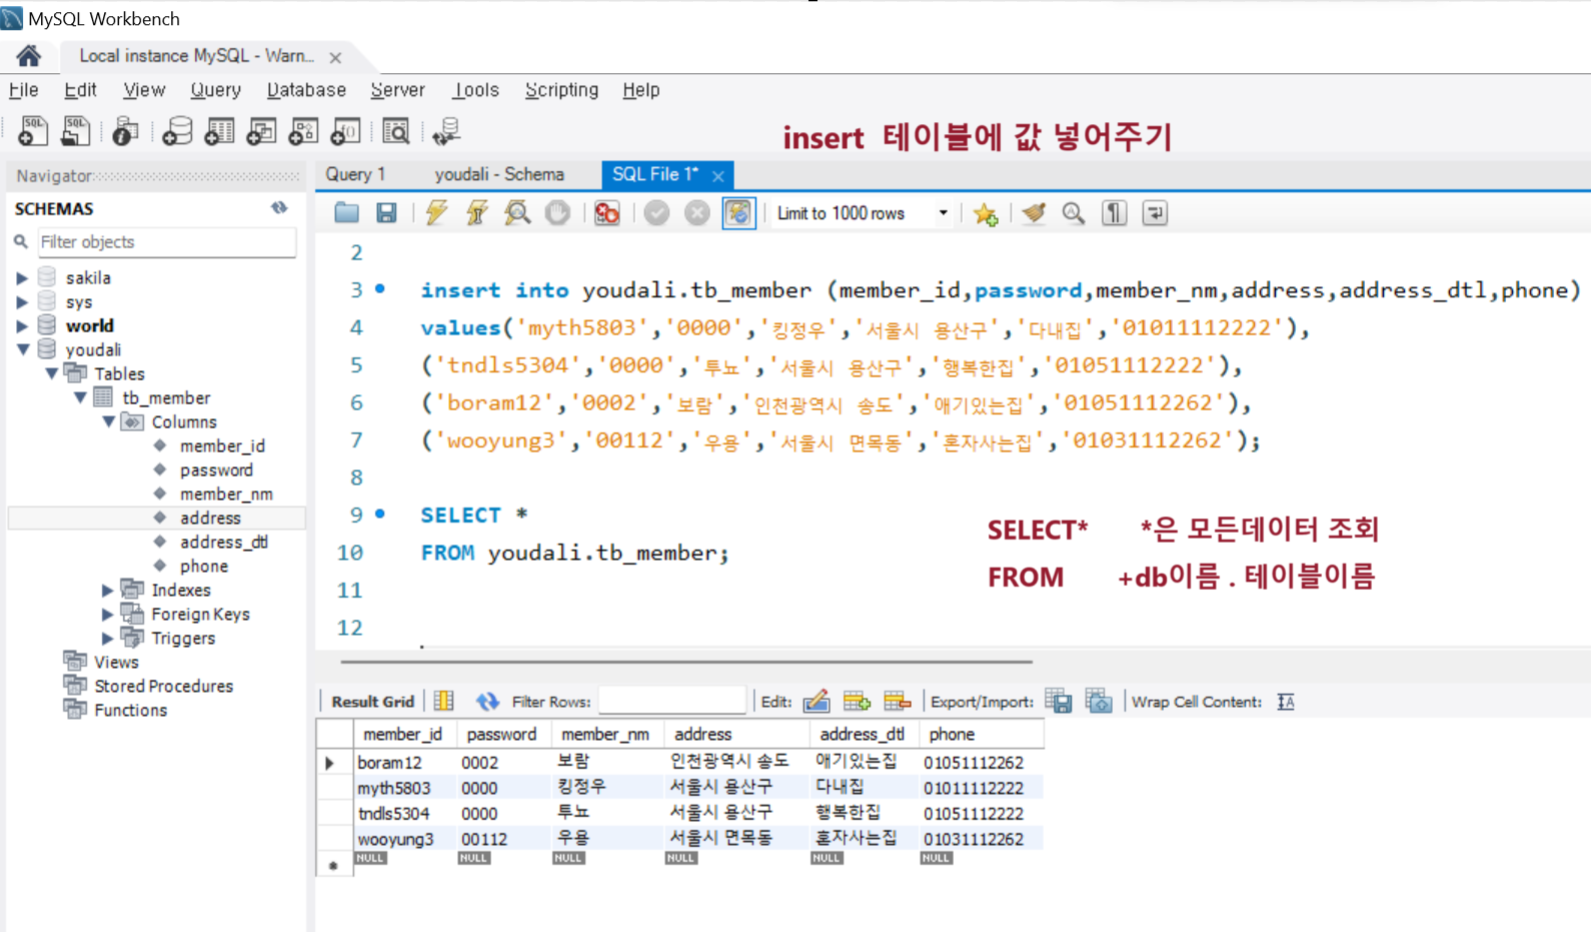Expand the sys schema
Viewport: 1591px width, 932px height.
[x=22, y=302]
